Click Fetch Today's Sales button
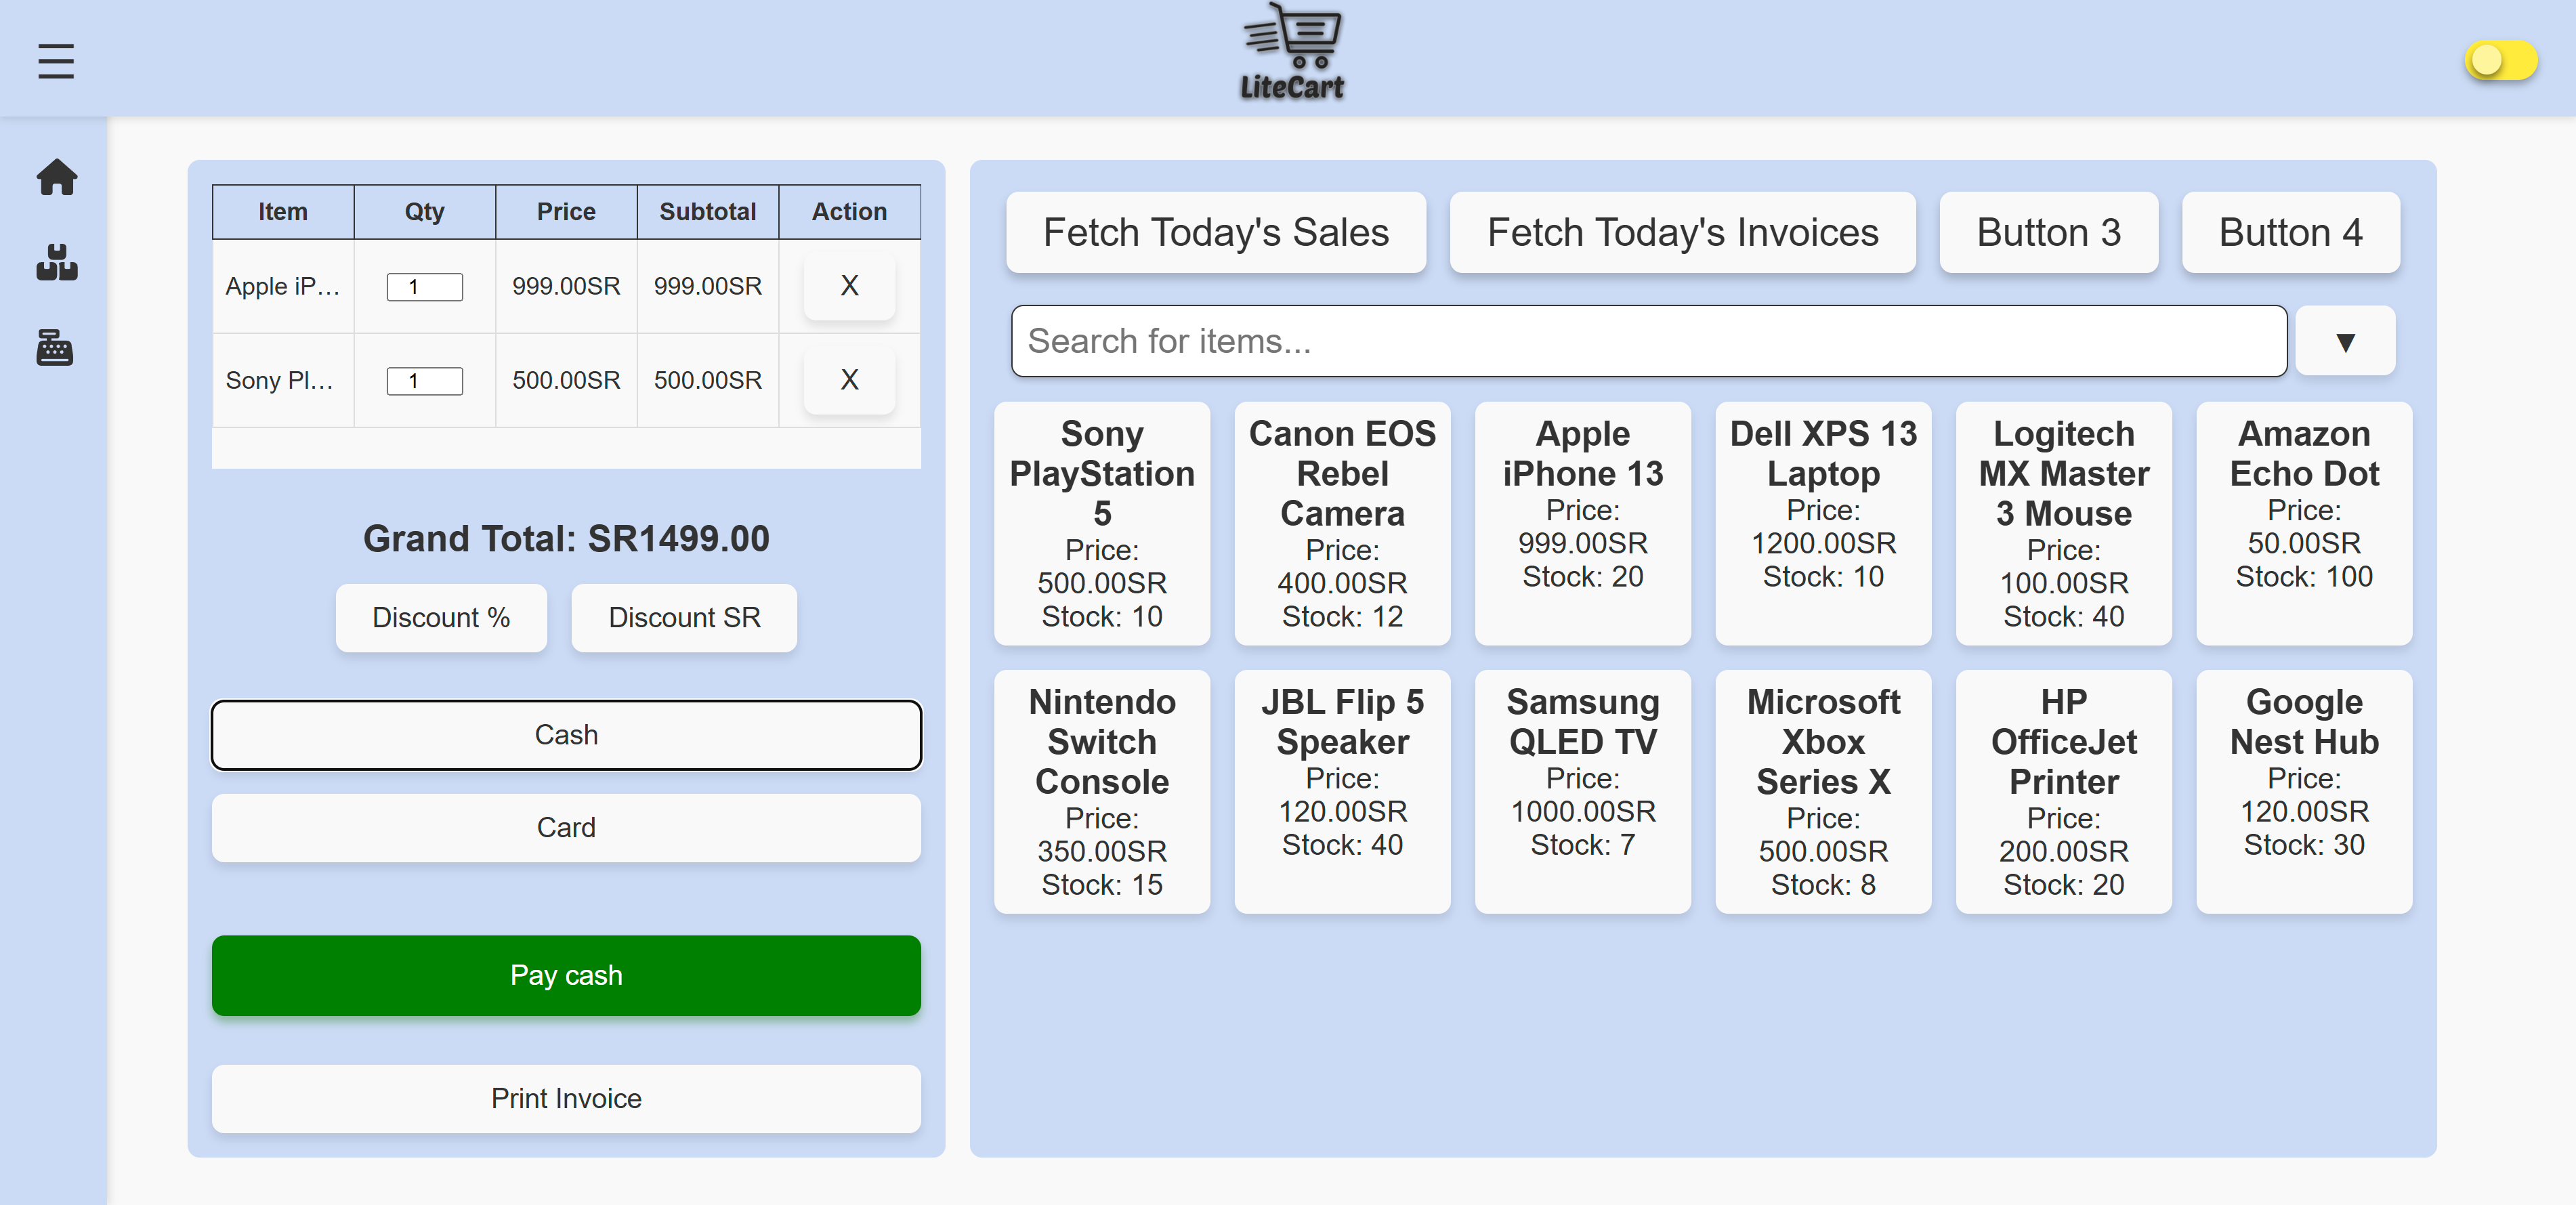The height and width of the screenshot is (1205, 2576). 1215,232
